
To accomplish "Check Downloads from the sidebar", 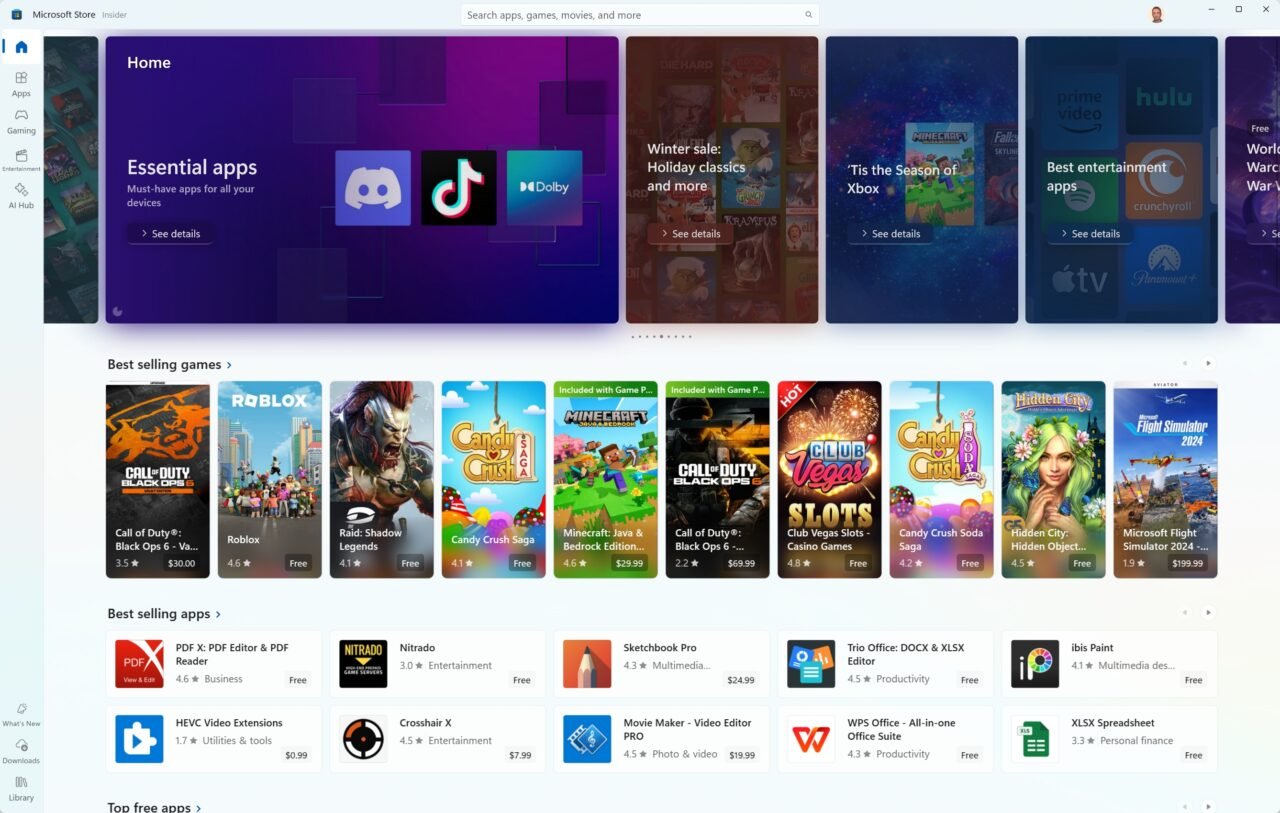I will [x=20, y=753].
